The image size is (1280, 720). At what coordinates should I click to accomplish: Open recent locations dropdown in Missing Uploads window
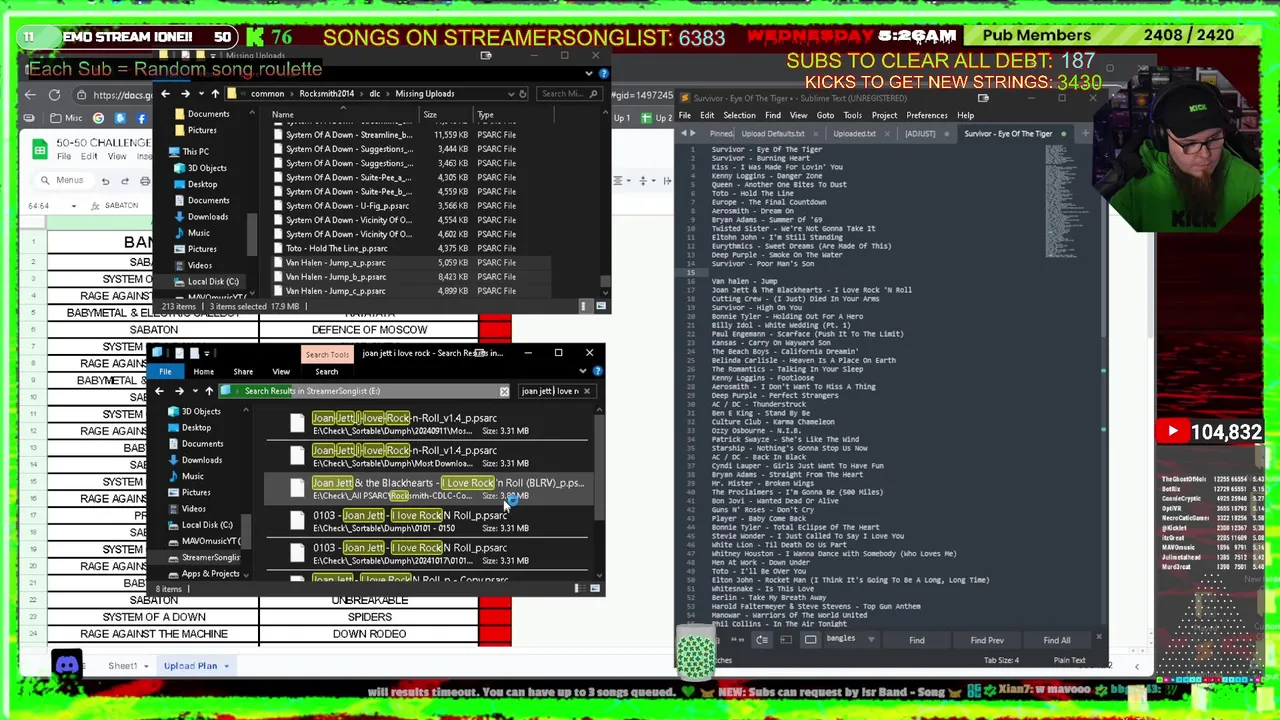click(x=200, y=94)
